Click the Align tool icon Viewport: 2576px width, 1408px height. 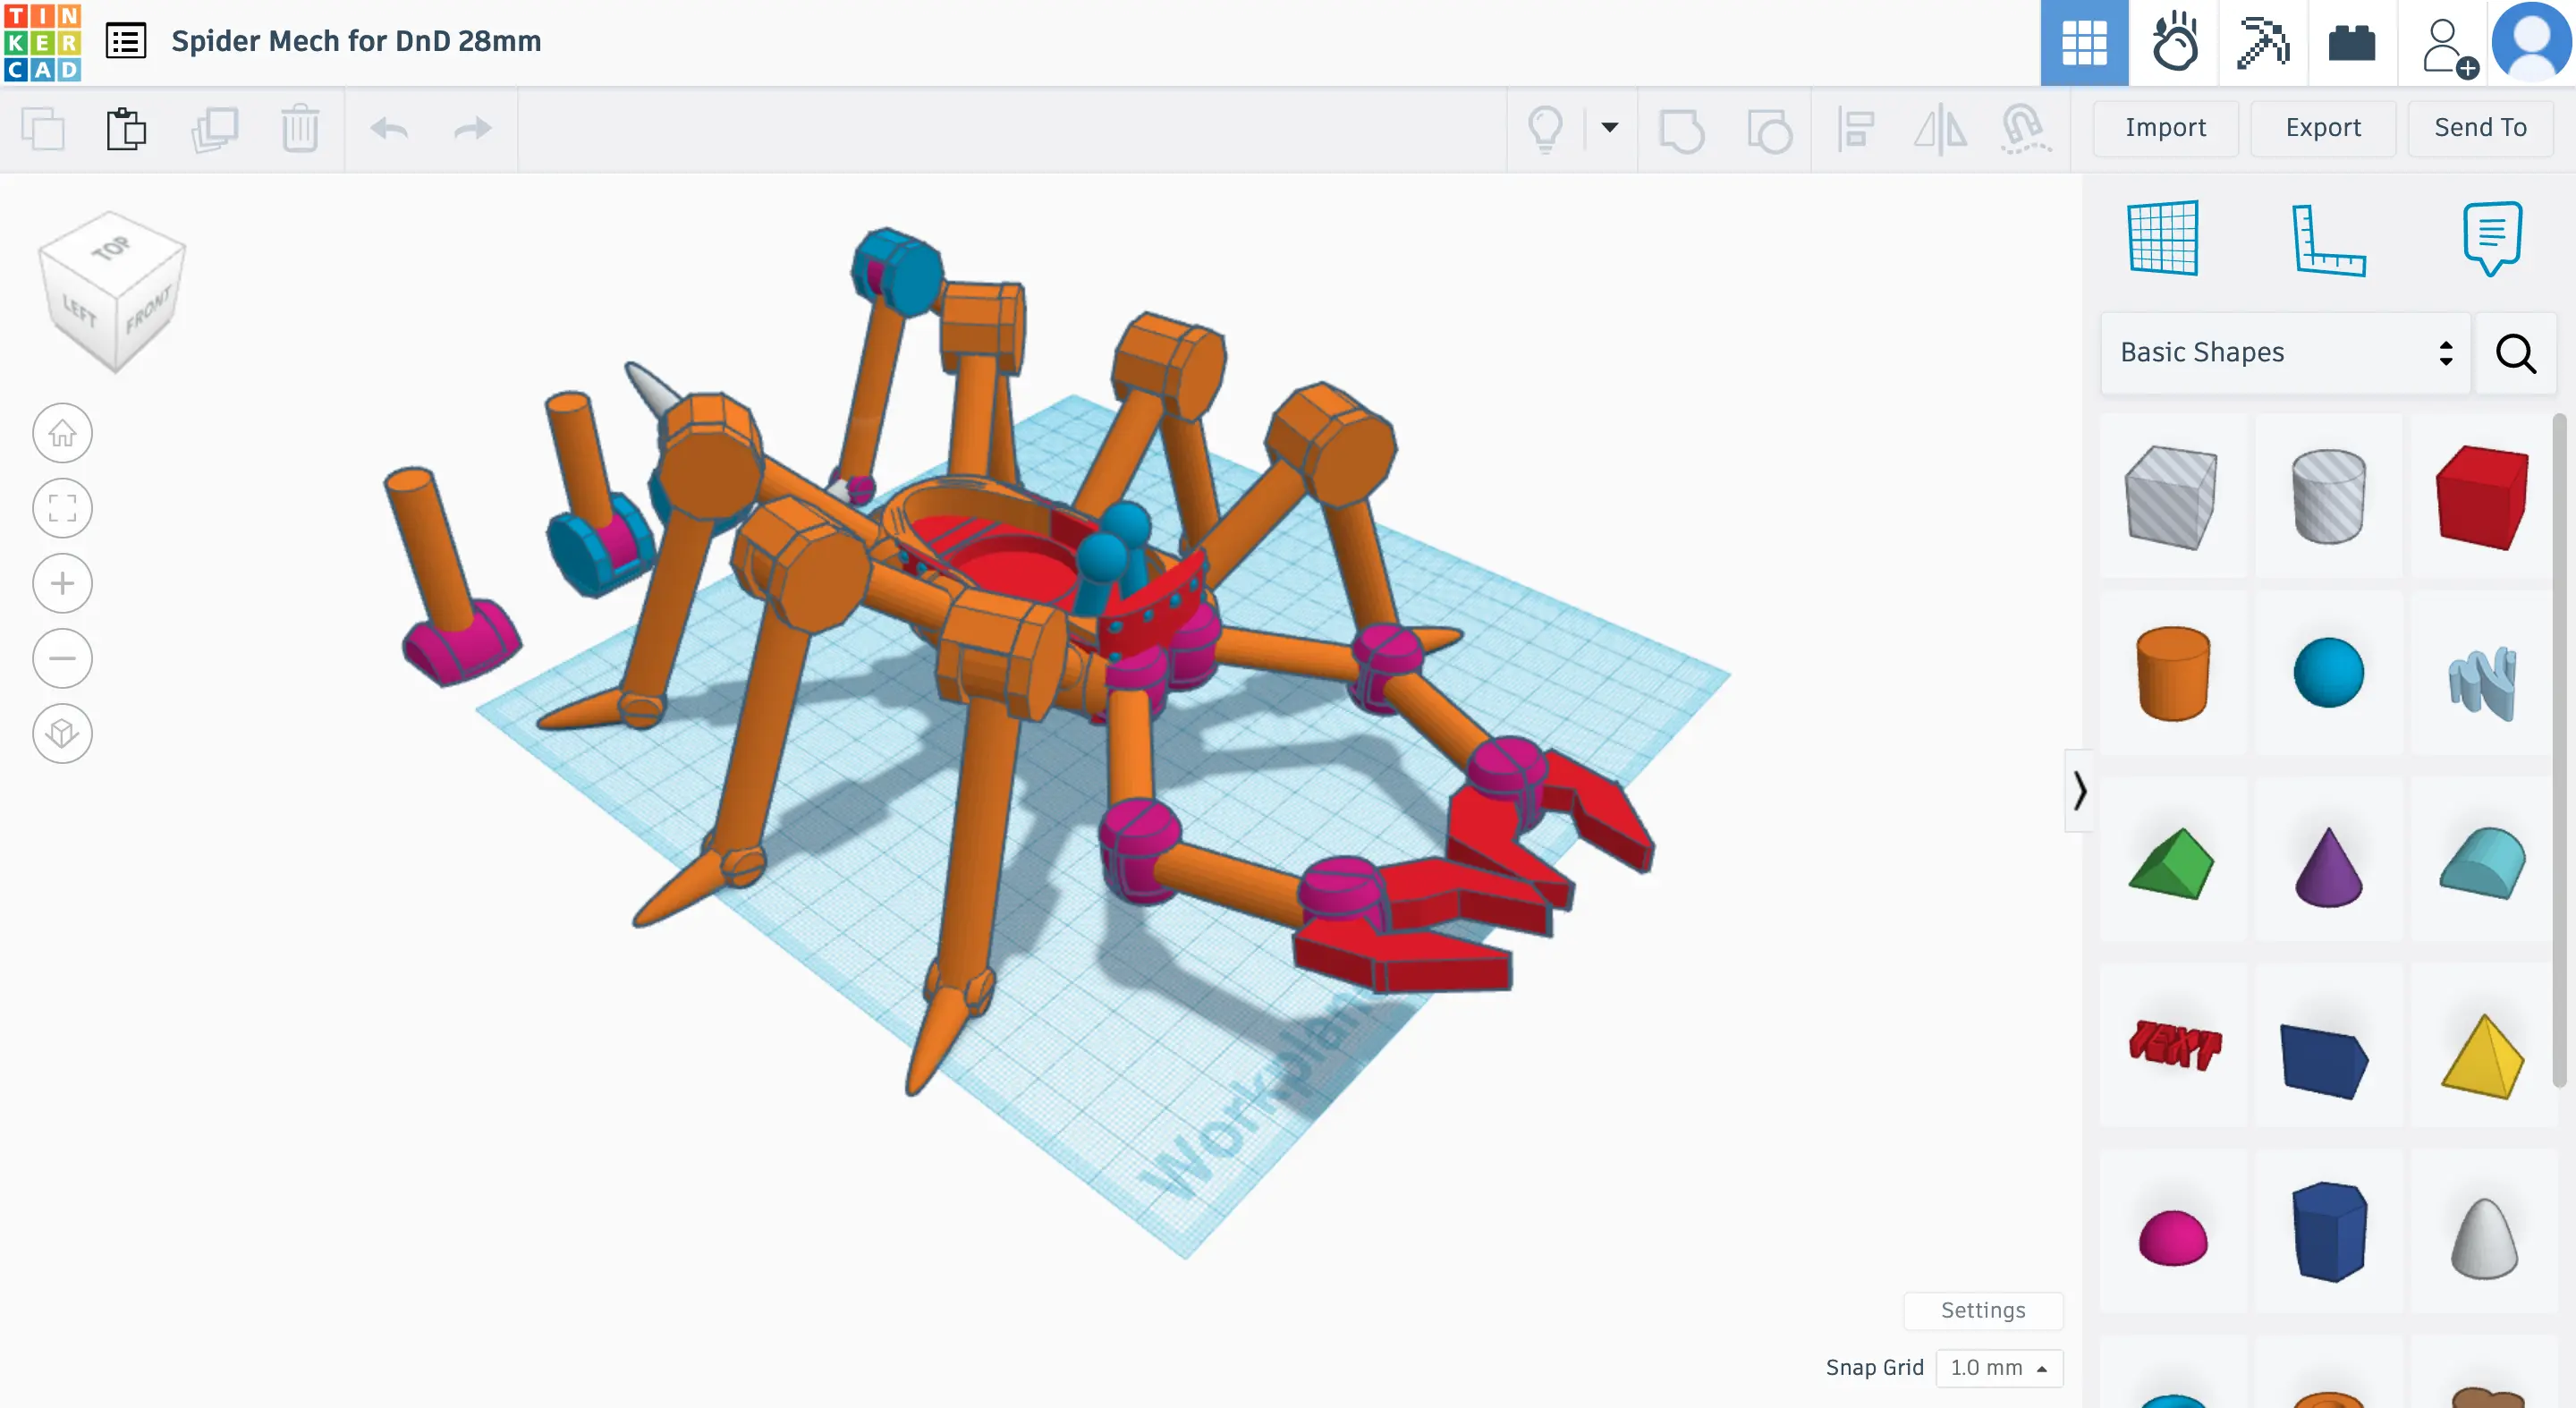click(1856, 130)
